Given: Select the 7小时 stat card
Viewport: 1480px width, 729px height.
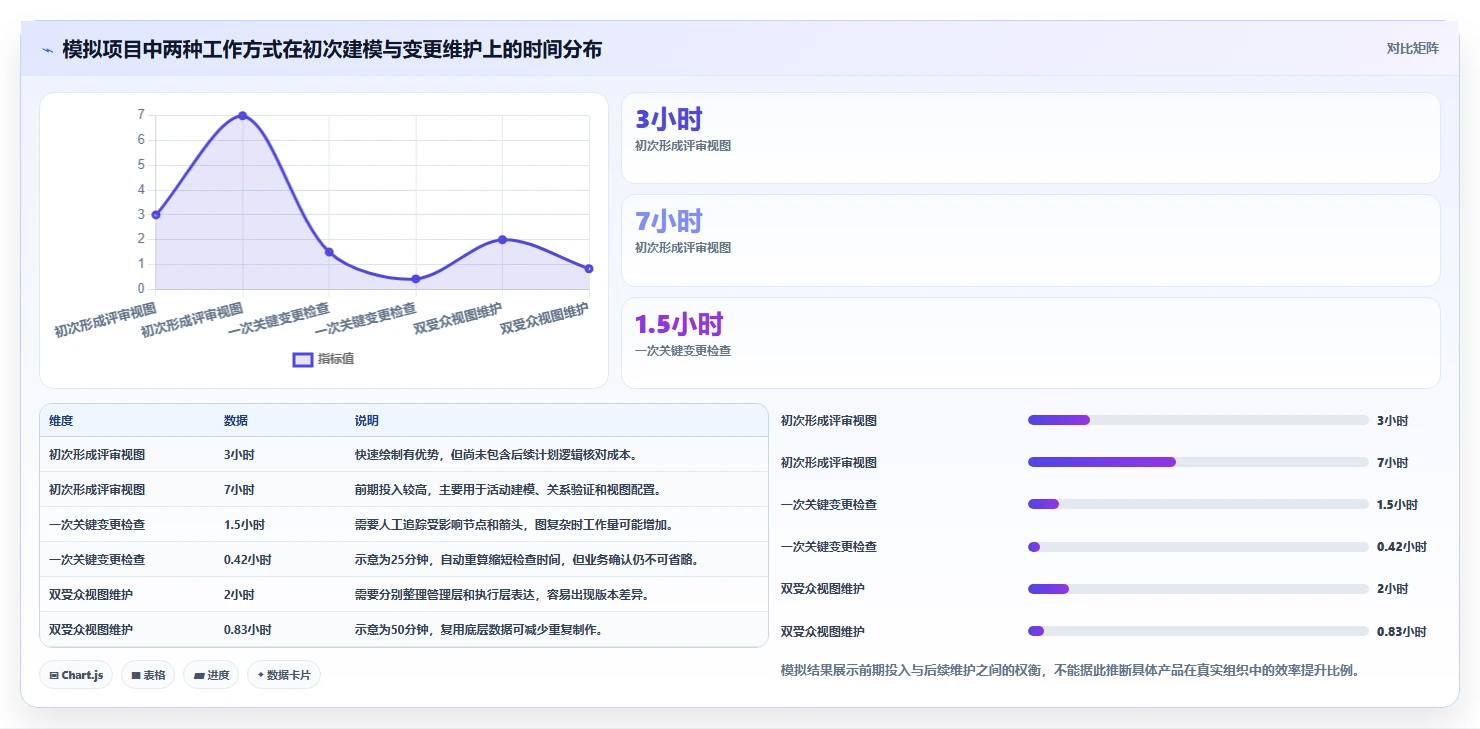Looking at the screenshot, I should pyautogui.click(x=1030, y=240).
